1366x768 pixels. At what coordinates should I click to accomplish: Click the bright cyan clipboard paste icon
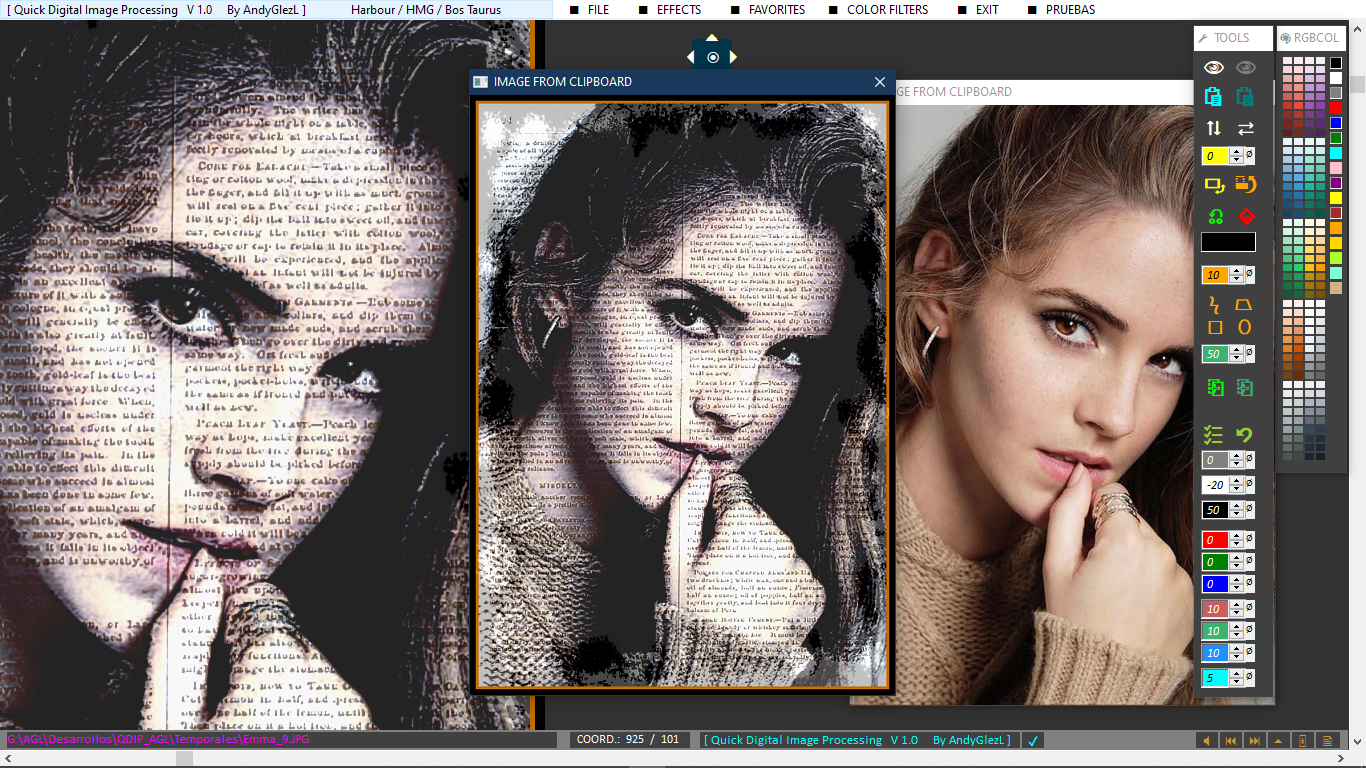[1213, 97]
